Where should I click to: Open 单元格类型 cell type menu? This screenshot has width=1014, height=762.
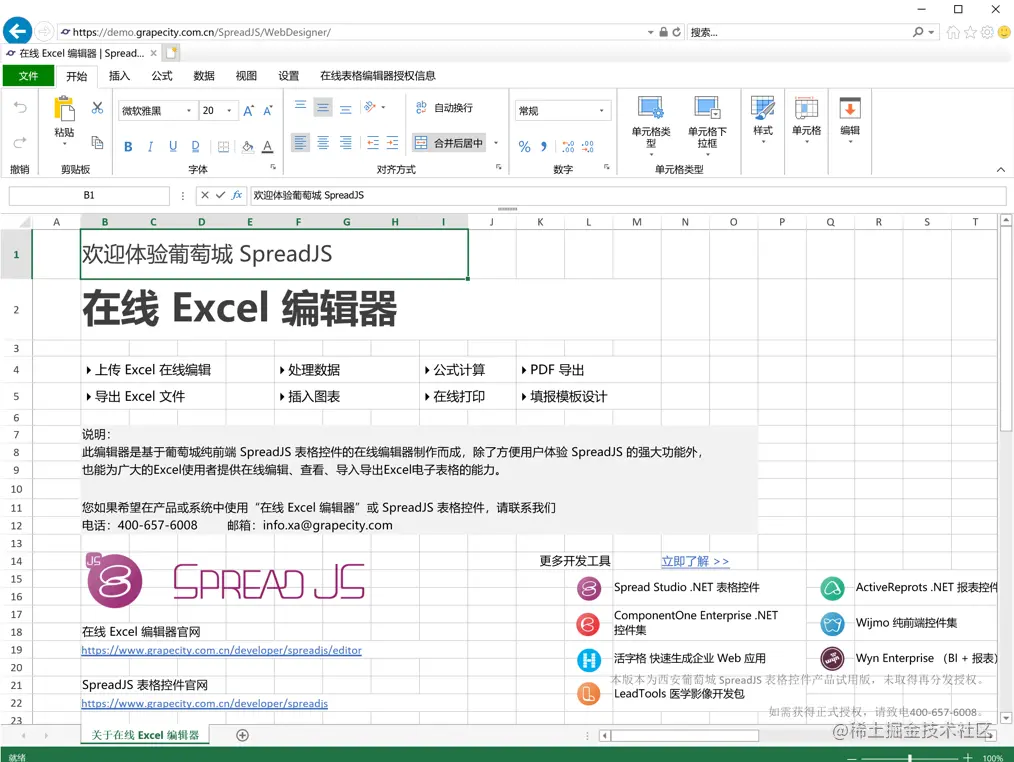coord(651,125)
